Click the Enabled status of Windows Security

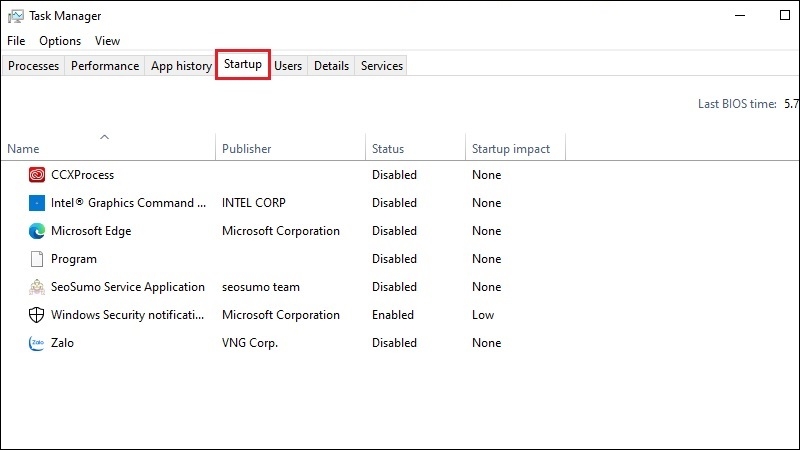(393, 315)
